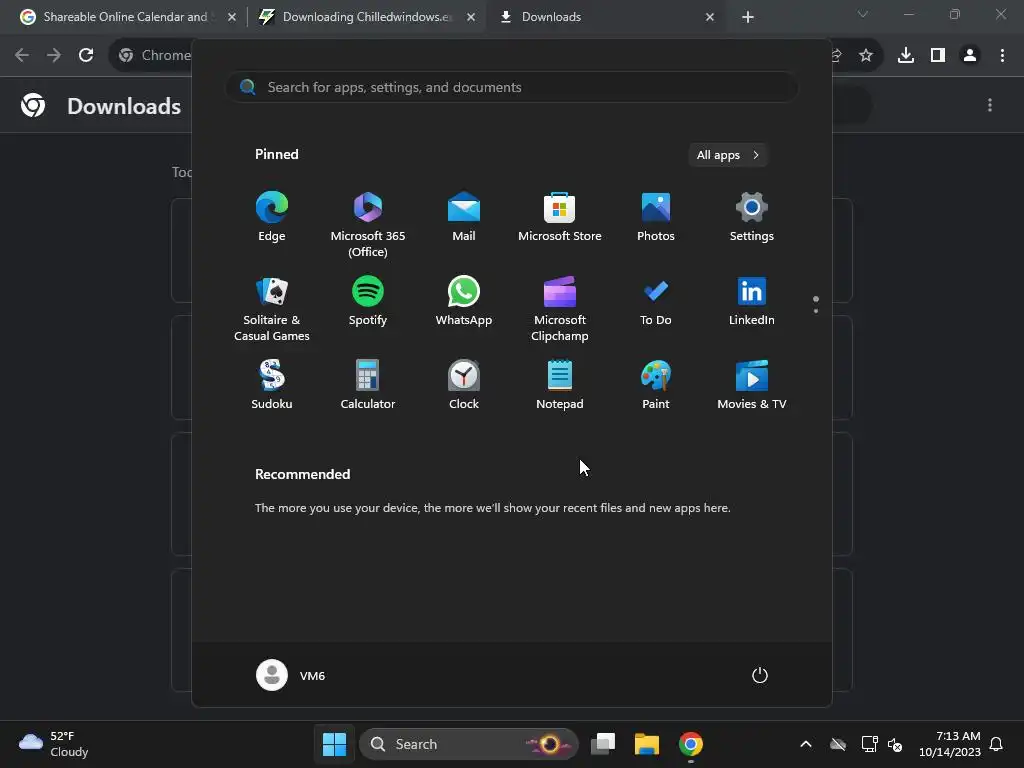Viewport: 1024px width, 768px height.
Task: Close the Downloads Chrome tab
Action: click(710, 17)
